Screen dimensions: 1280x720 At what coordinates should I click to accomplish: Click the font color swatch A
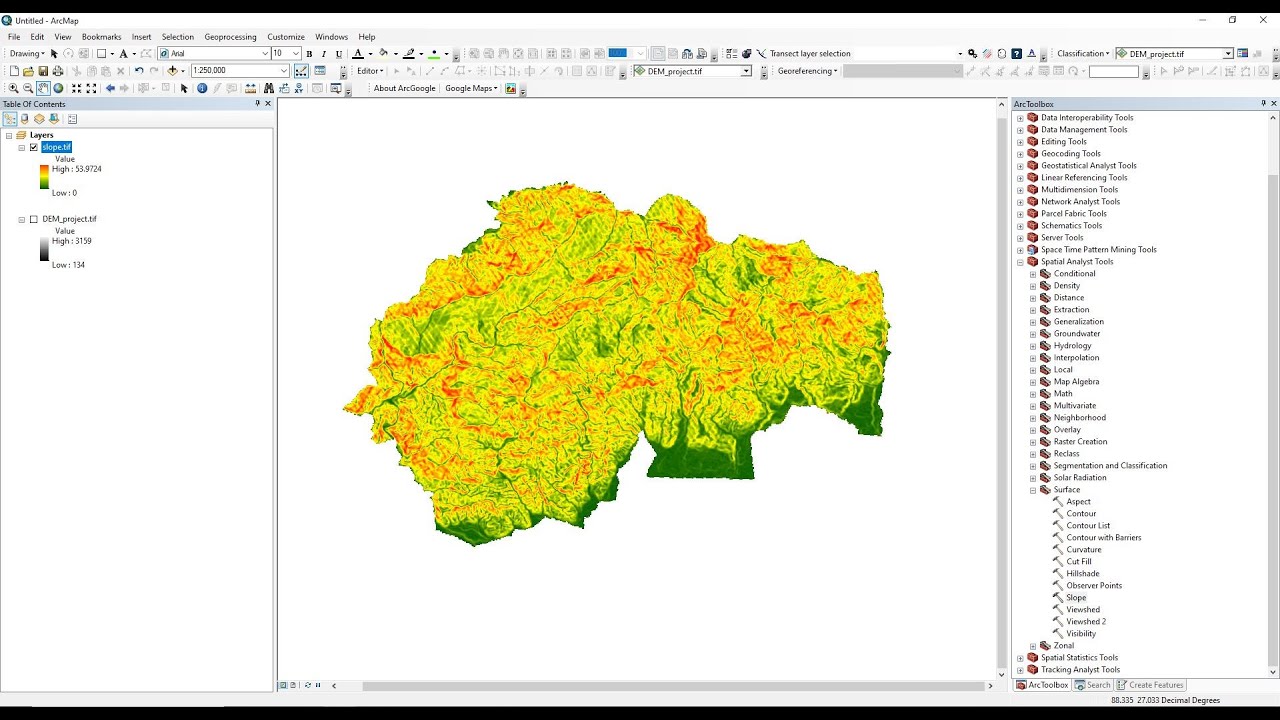[358, 54]
